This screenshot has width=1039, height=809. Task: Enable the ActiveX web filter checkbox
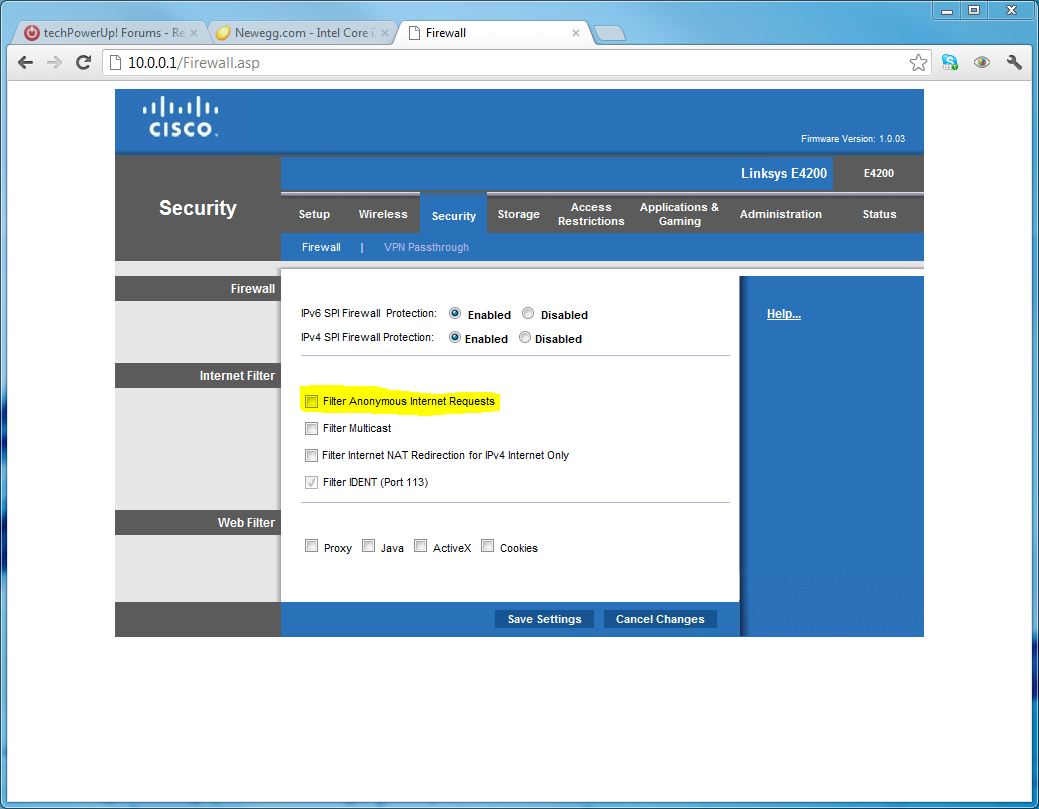[x=420, y=546]
